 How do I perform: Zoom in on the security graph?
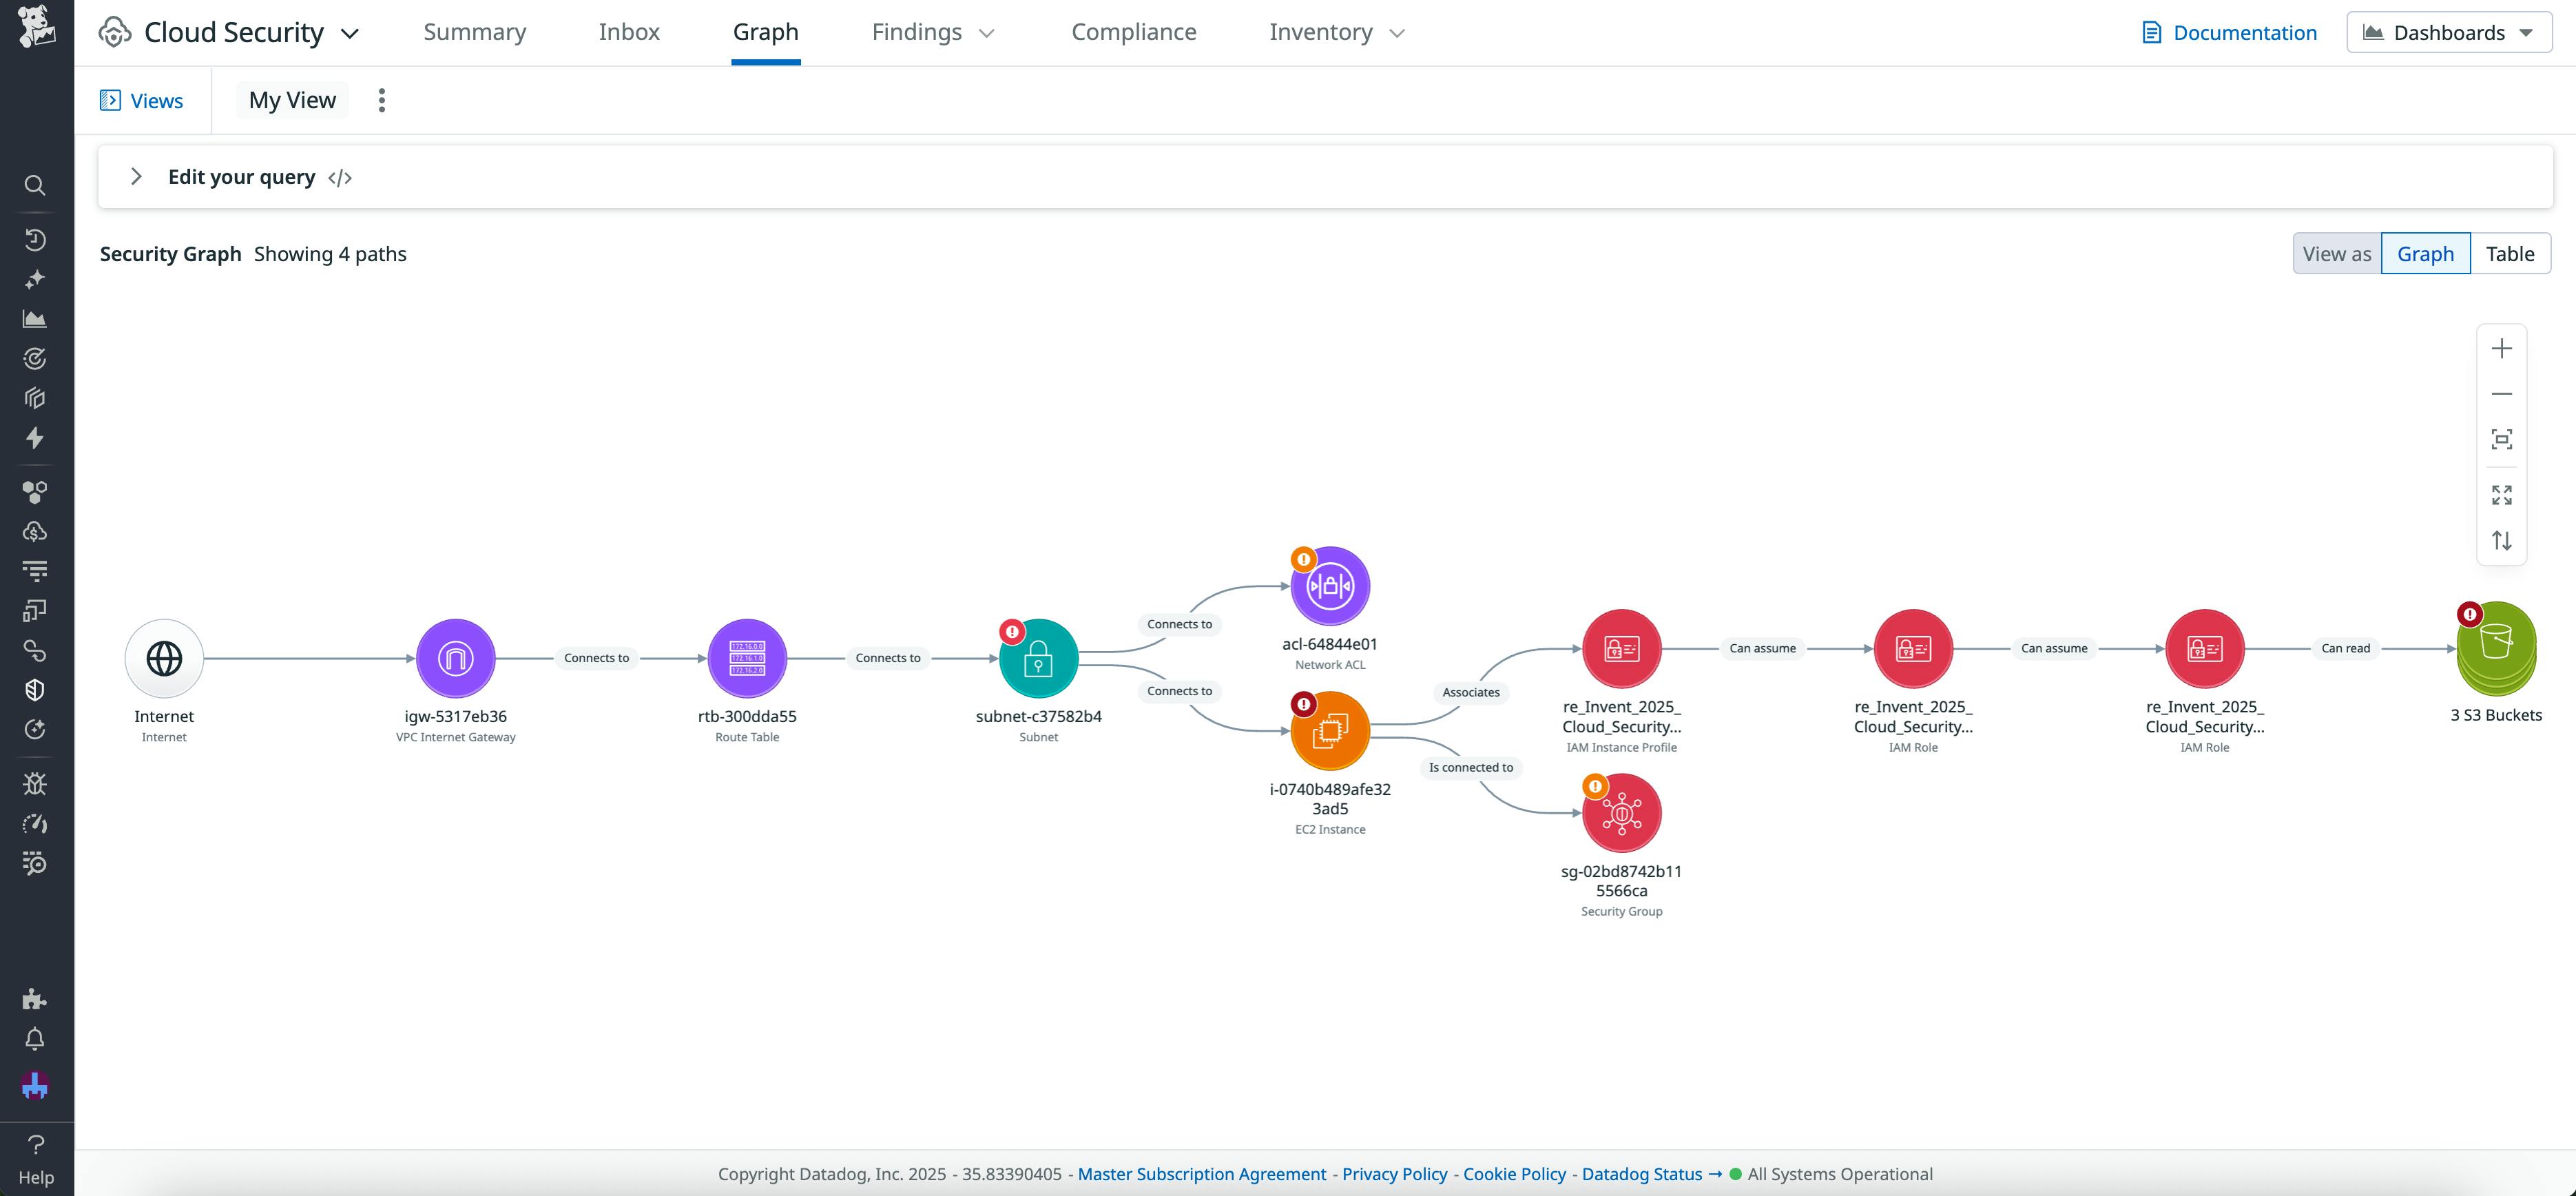[x=2503, y=348]
